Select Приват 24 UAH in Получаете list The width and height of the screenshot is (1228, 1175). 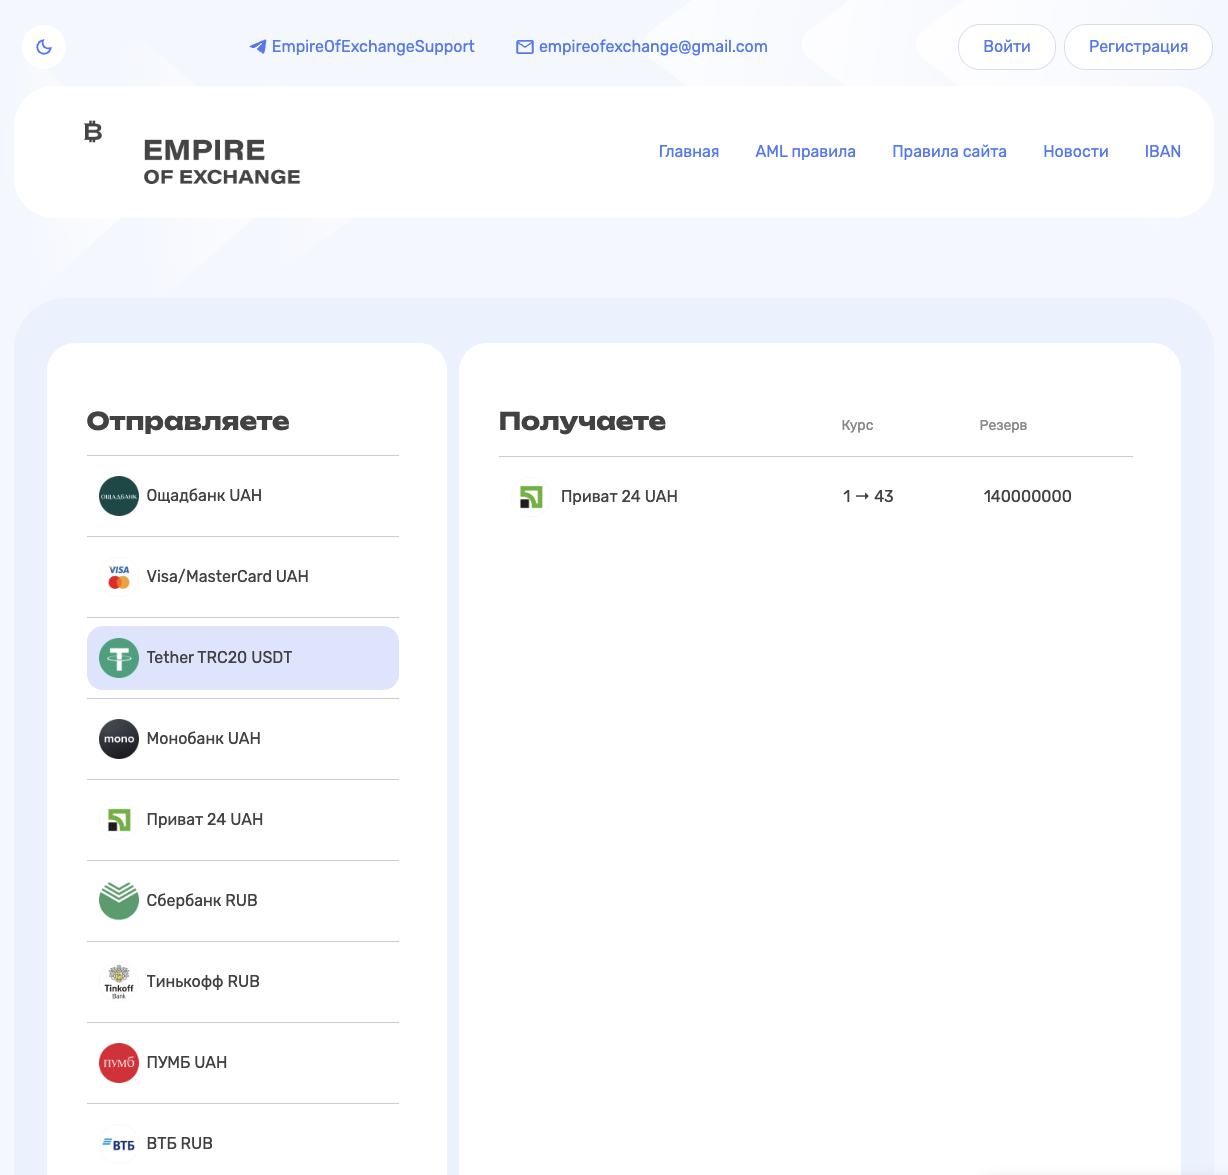click(x=619, y=497)
